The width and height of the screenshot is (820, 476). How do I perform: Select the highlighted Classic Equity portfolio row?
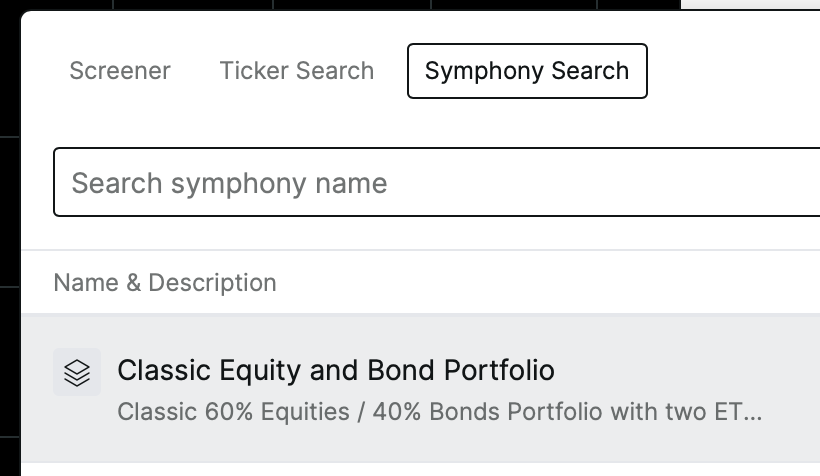[421, 388]
